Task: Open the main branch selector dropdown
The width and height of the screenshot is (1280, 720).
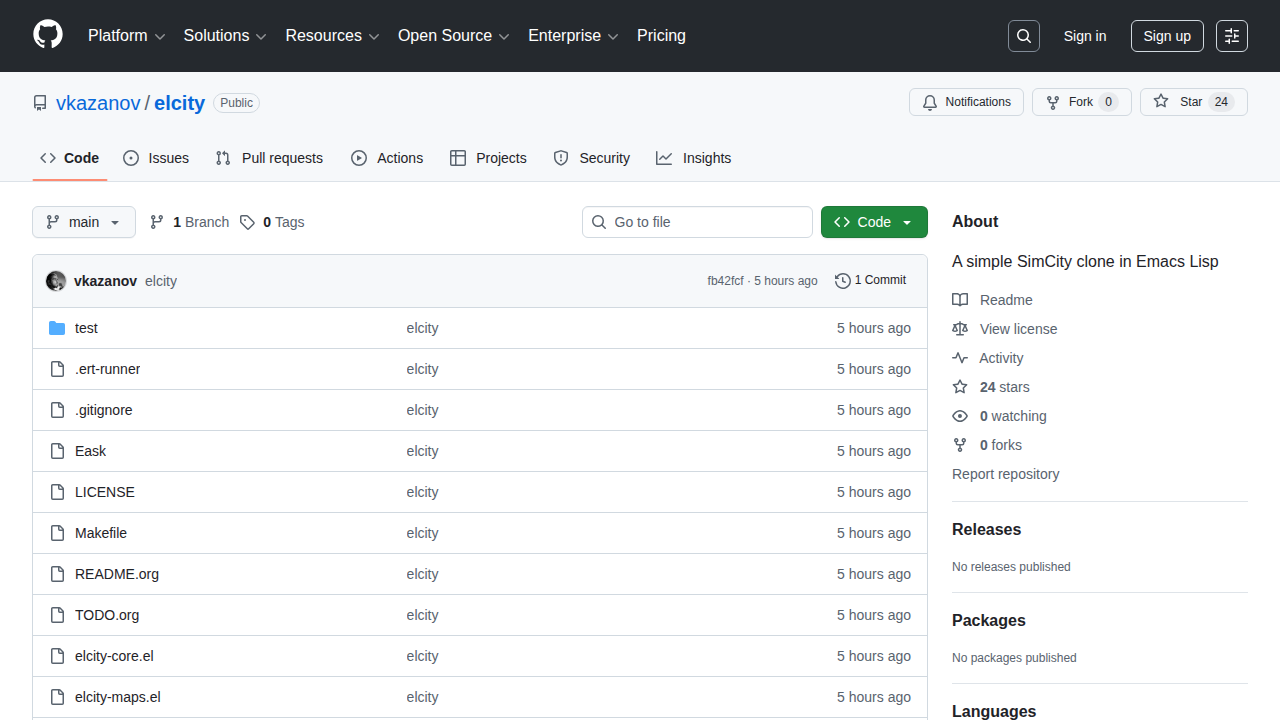Action: click(x=84, y=222)
